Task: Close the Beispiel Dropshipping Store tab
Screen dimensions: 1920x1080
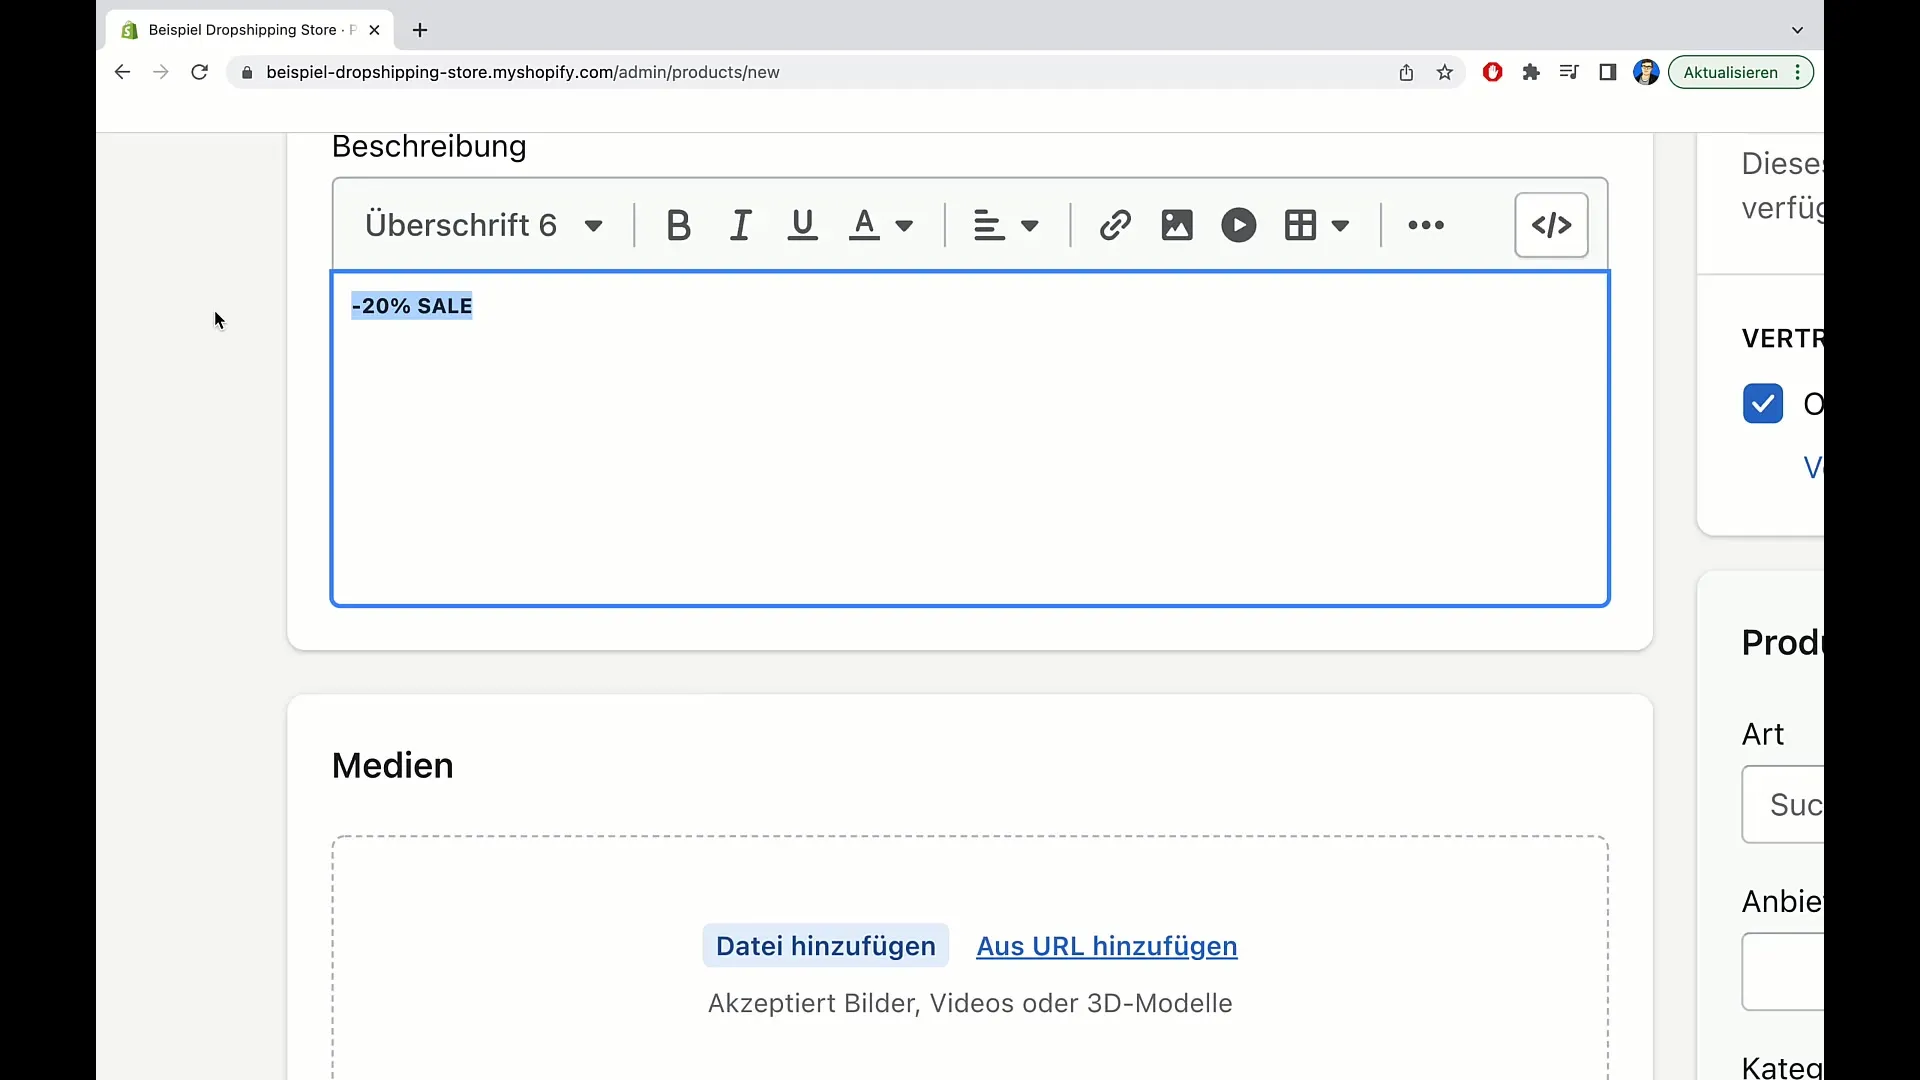Action: 374,30
